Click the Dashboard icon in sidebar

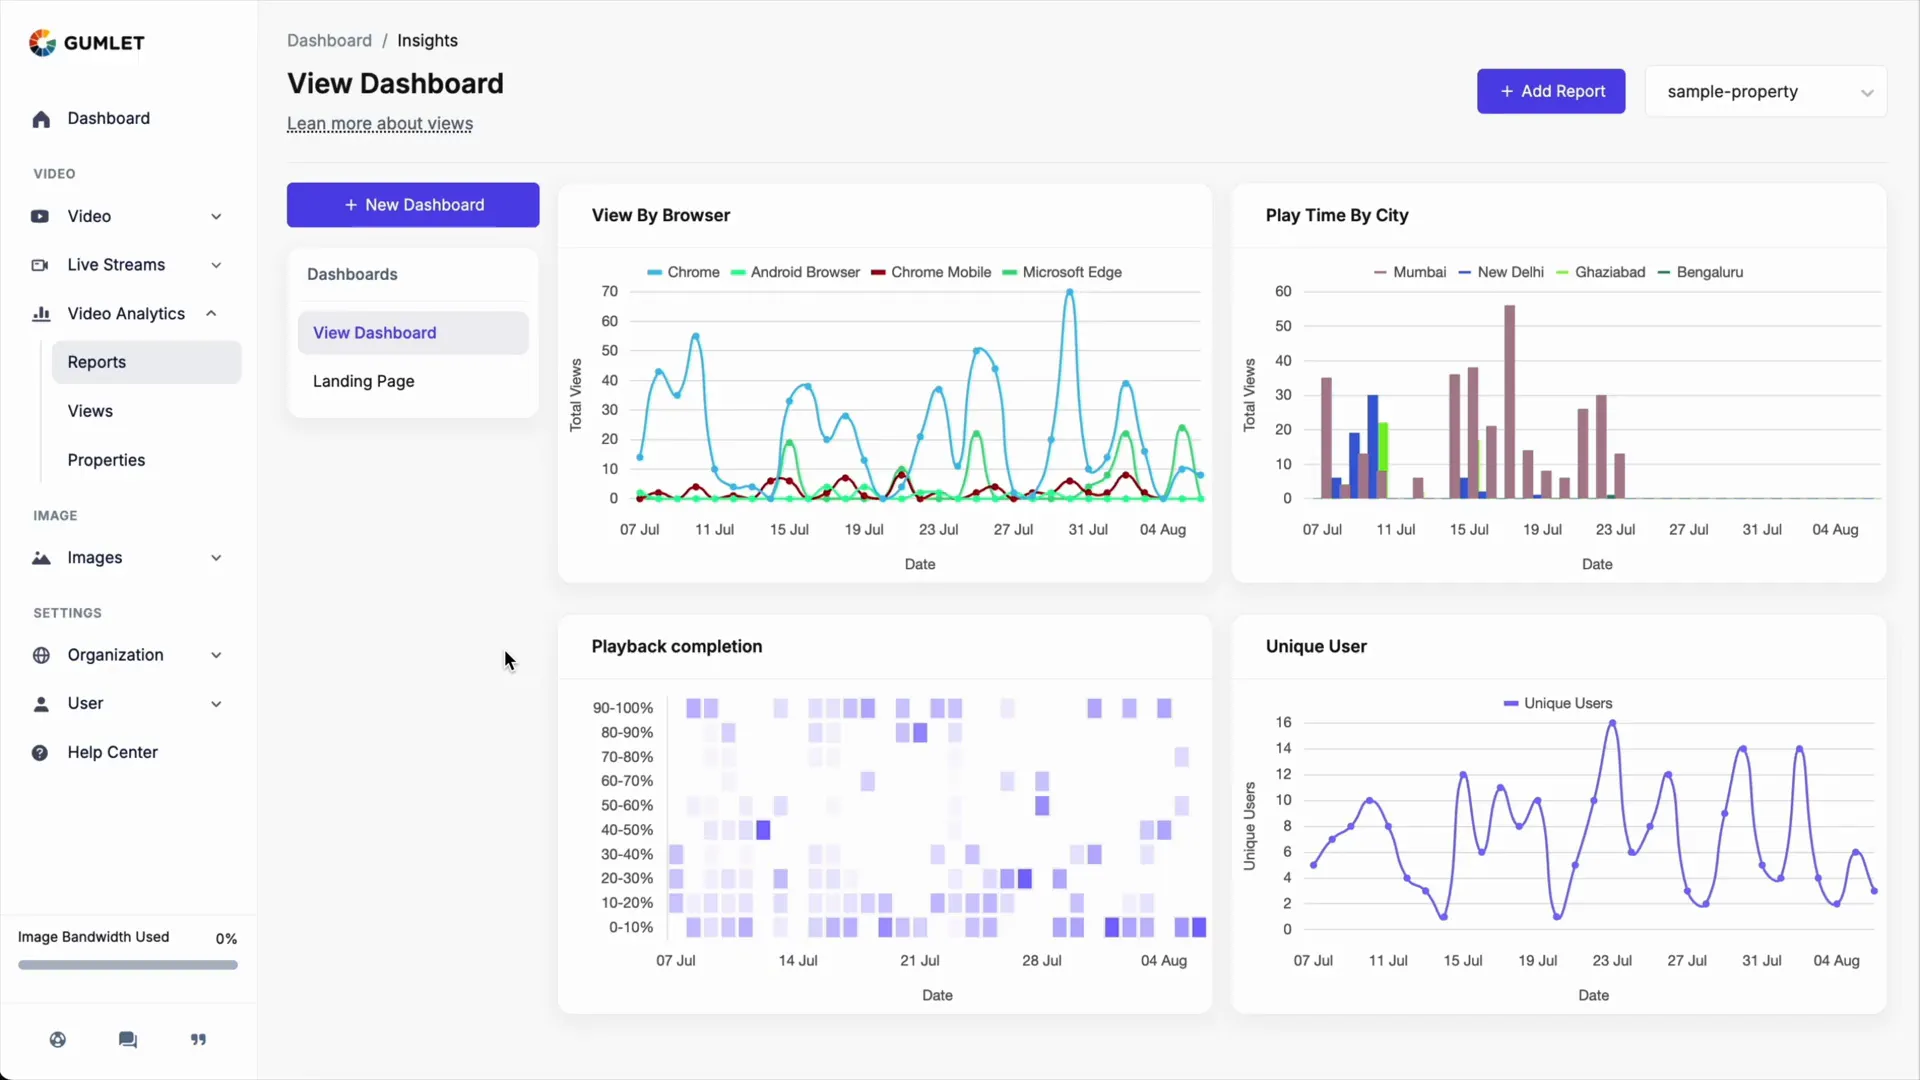(40, 117)
